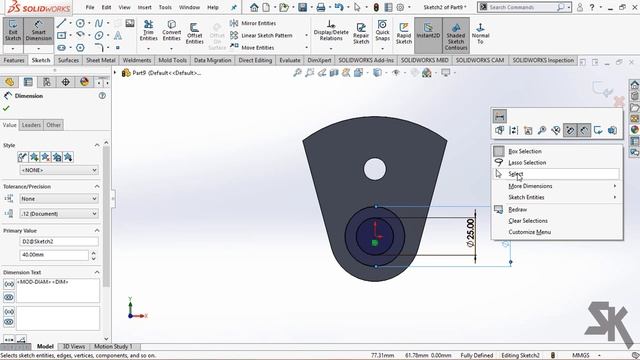Choose Clear Selections in context menu
The image size is (640, 360).
click(x=557, y=221)
